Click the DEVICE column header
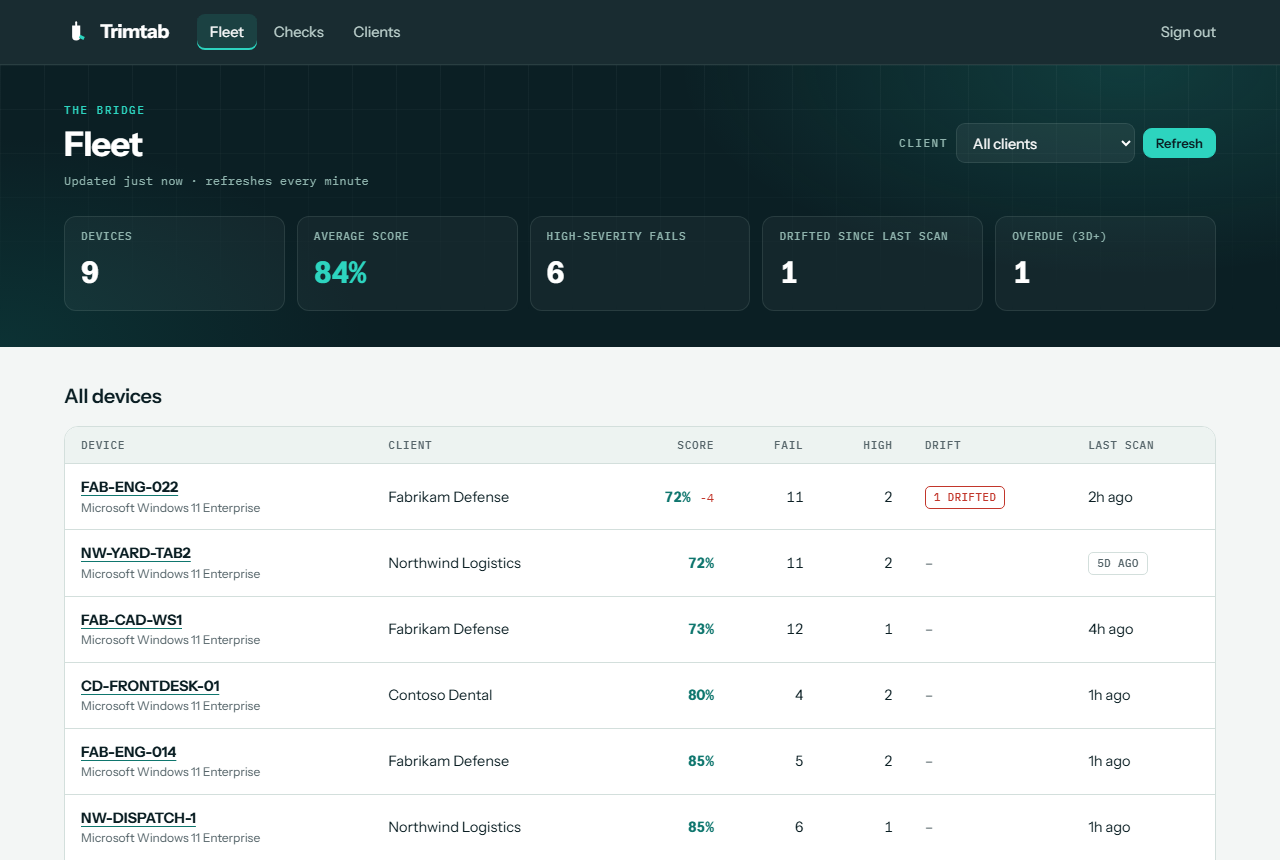Viewport: 1280px width, 860px height. click(x=103, y=445)
